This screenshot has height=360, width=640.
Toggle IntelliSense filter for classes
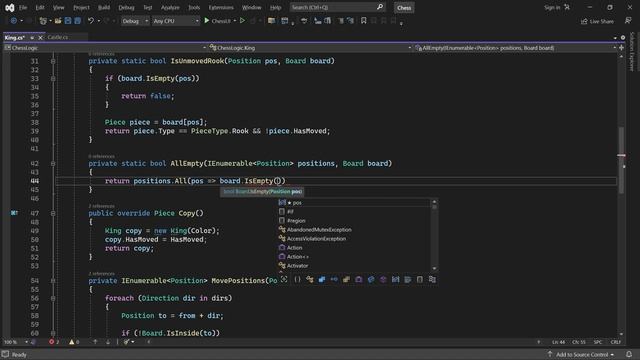click(310, 280)
